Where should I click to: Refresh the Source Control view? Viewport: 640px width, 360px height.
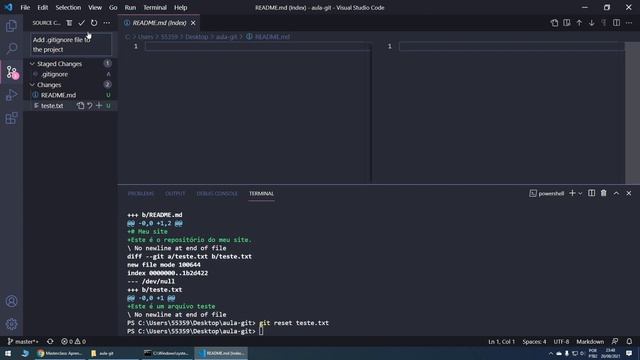[94, 23]
